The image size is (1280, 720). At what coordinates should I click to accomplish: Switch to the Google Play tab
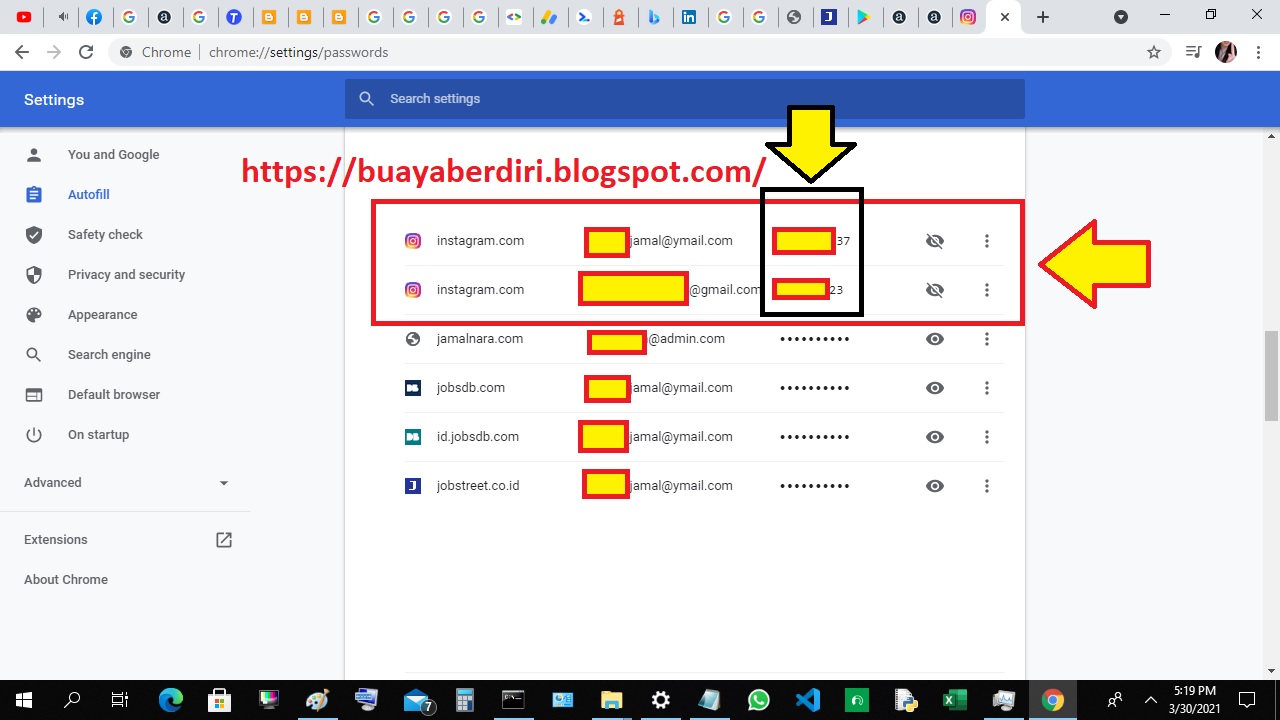[x=863, y=17]
